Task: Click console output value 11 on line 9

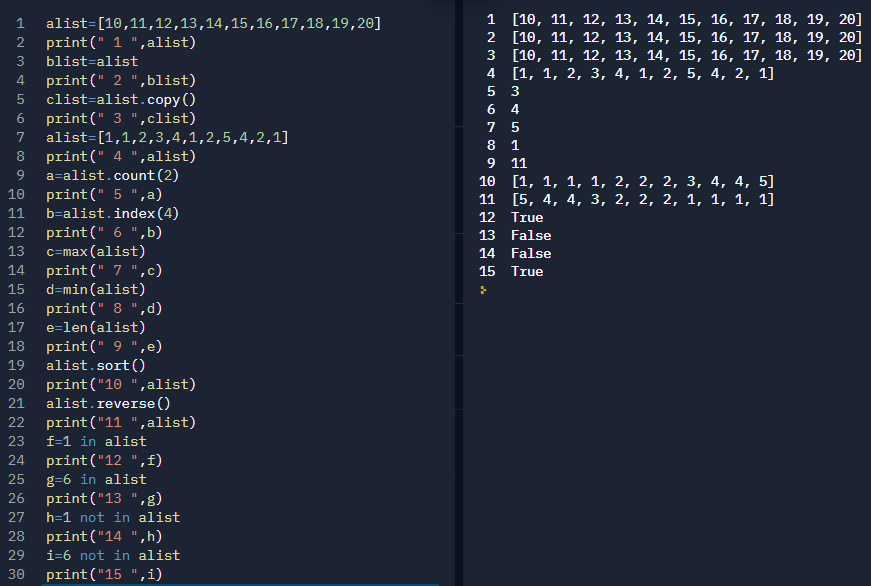Action: click(519, 163)
